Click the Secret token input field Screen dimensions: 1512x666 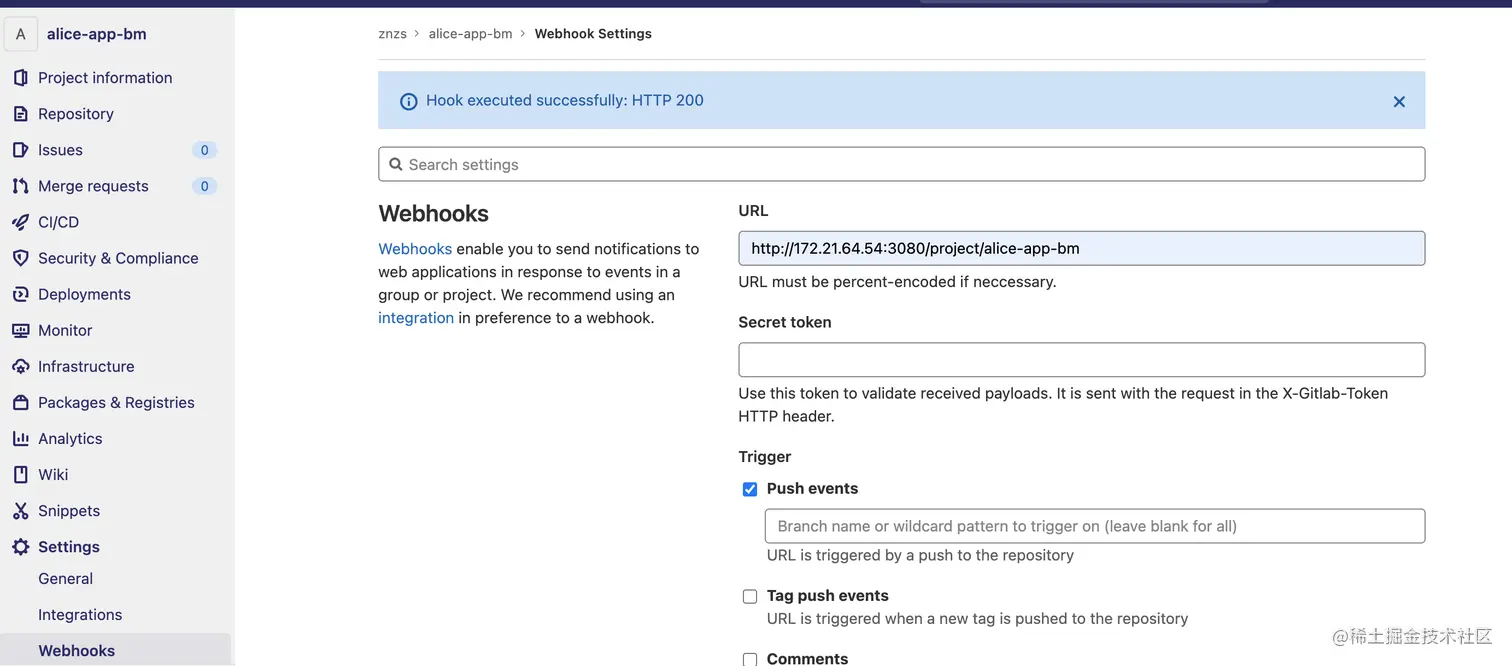point(1081,360)
